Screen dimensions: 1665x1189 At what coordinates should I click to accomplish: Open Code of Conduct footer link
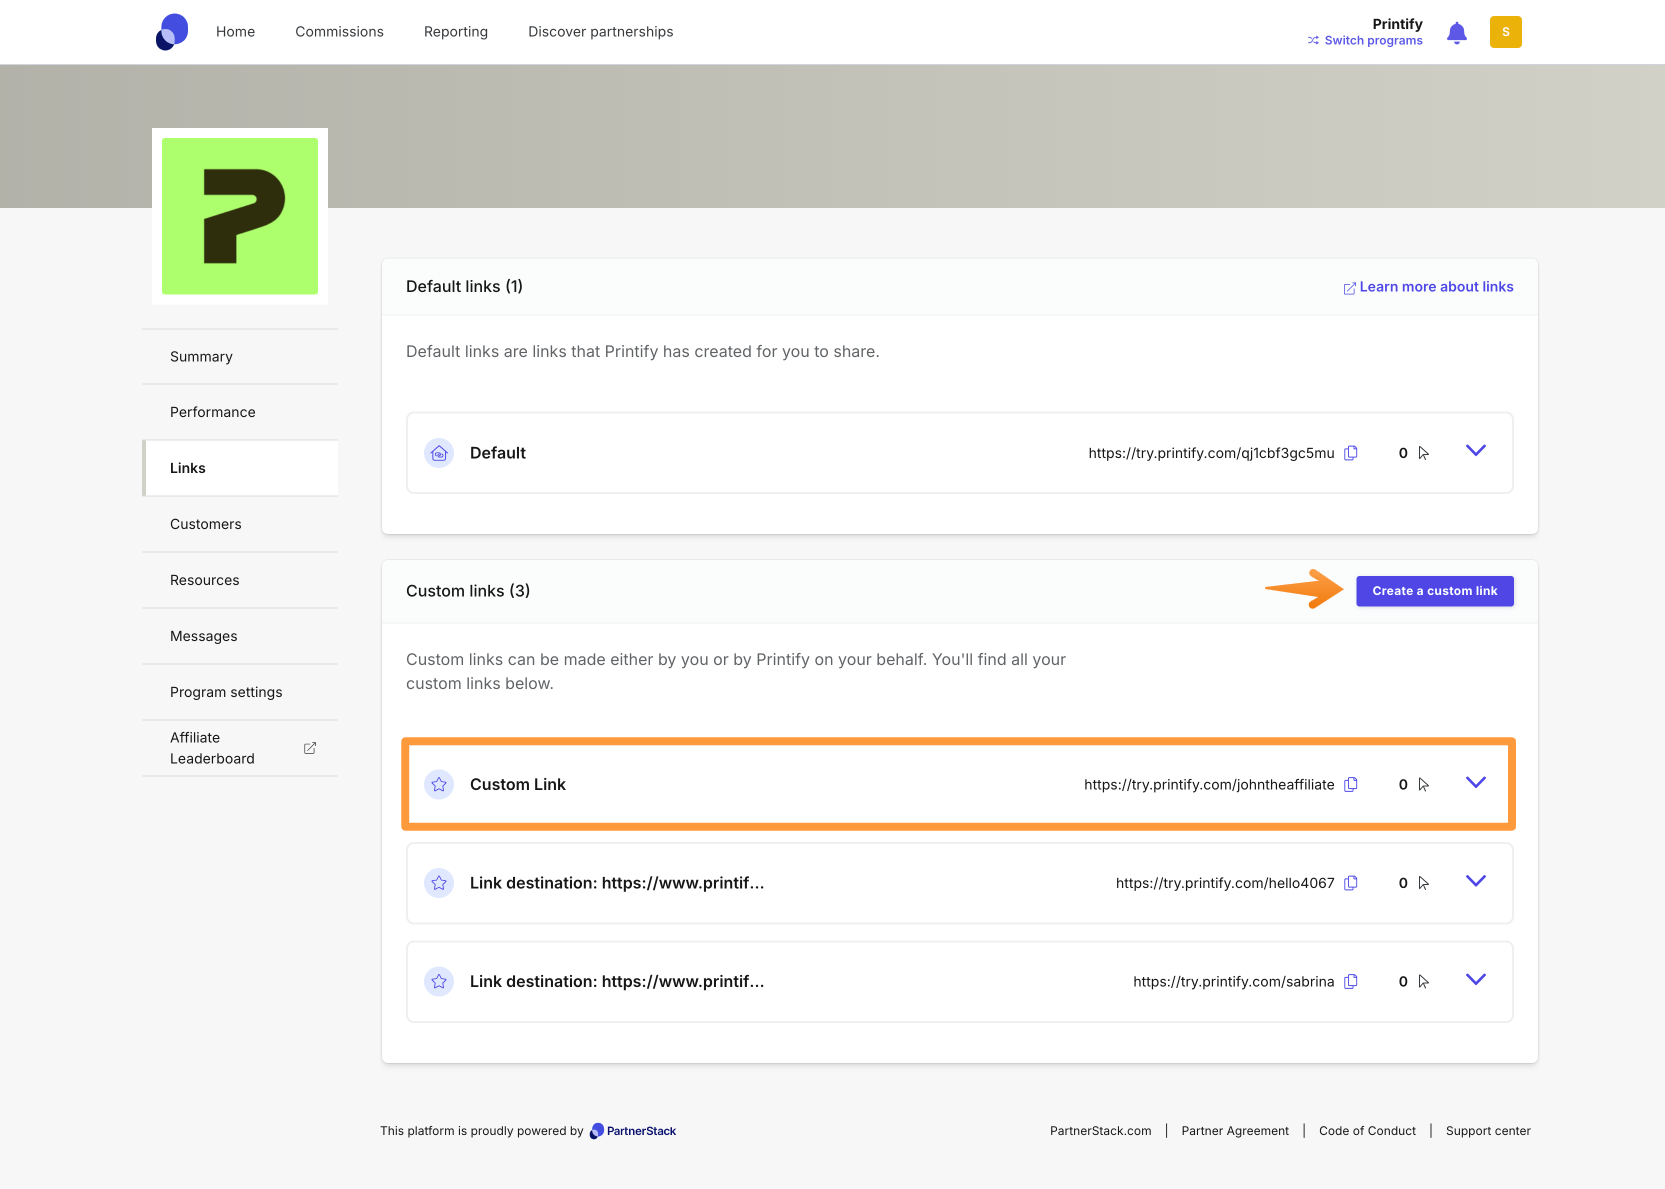(x=1367, y=1131)
